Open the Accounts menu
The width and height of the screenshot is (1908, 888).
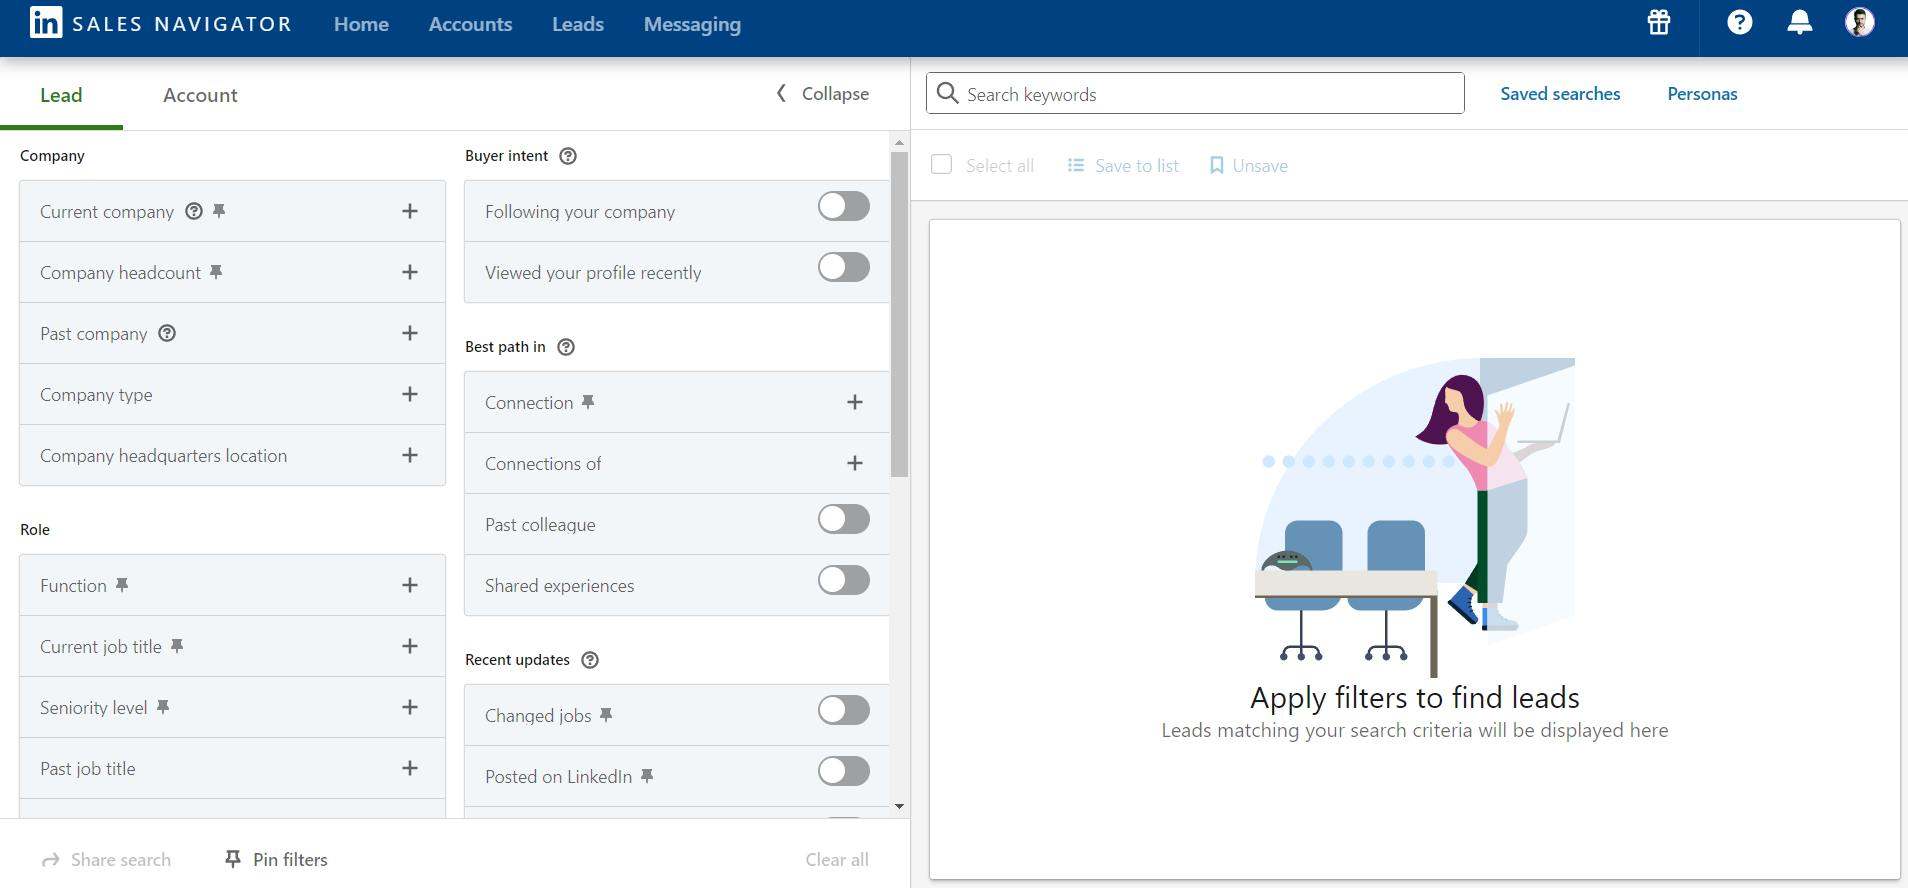(x=470, y=24)
